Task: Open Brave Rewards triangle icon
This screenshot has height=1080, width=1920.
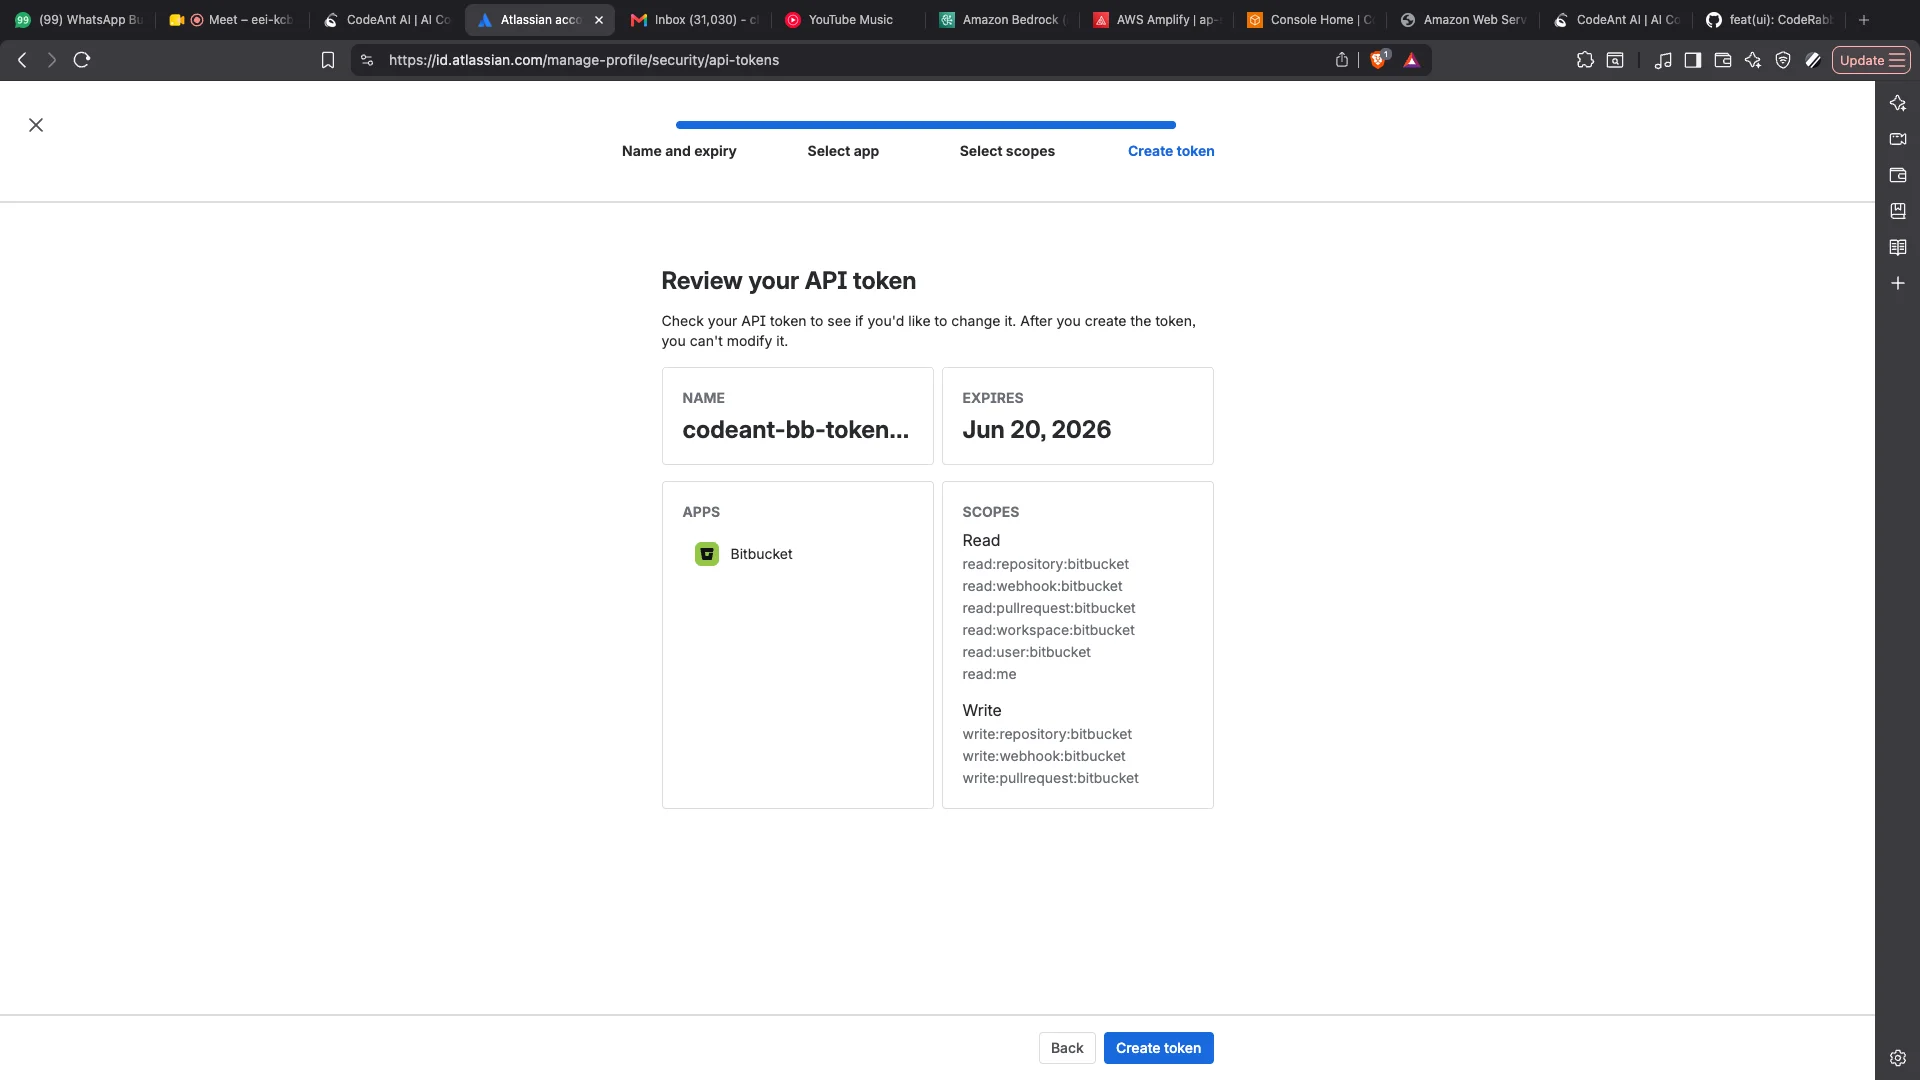Action: (x=1411, y=60)
